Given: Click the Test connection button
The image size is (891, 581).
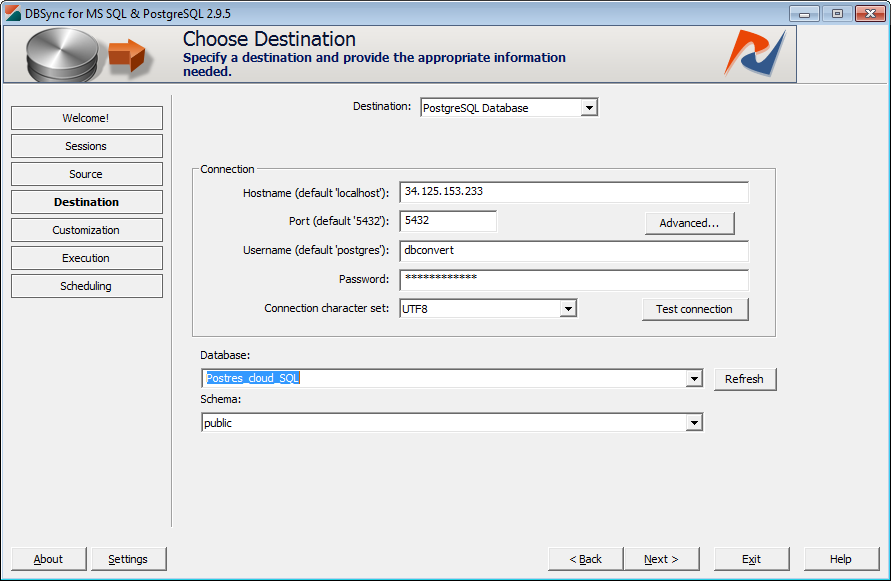Looking at the screenshot, I should pyautogui.click(x=694, y=309).
